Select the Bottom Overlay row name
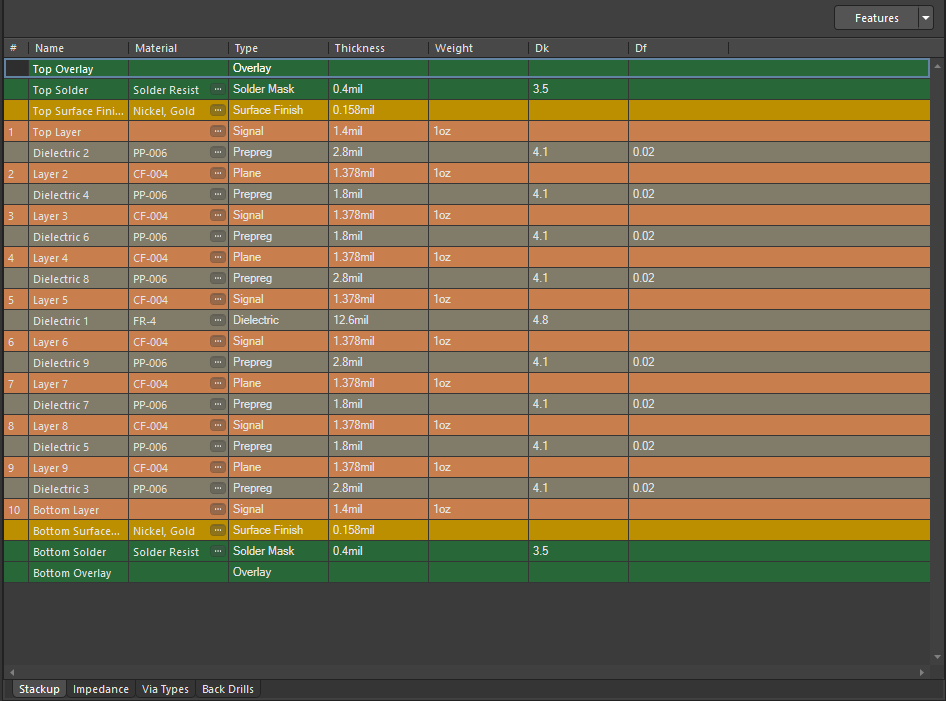This screenshot has height=701, width=946. (72, 573)
